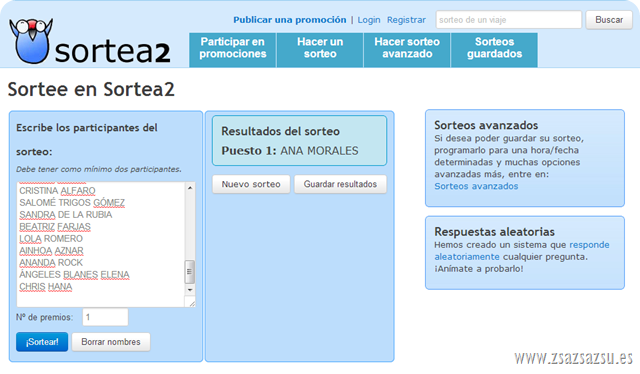Screen dimensions: 640x374
Task: Follow the Publicar una promoción link
Action: point(290,20)
